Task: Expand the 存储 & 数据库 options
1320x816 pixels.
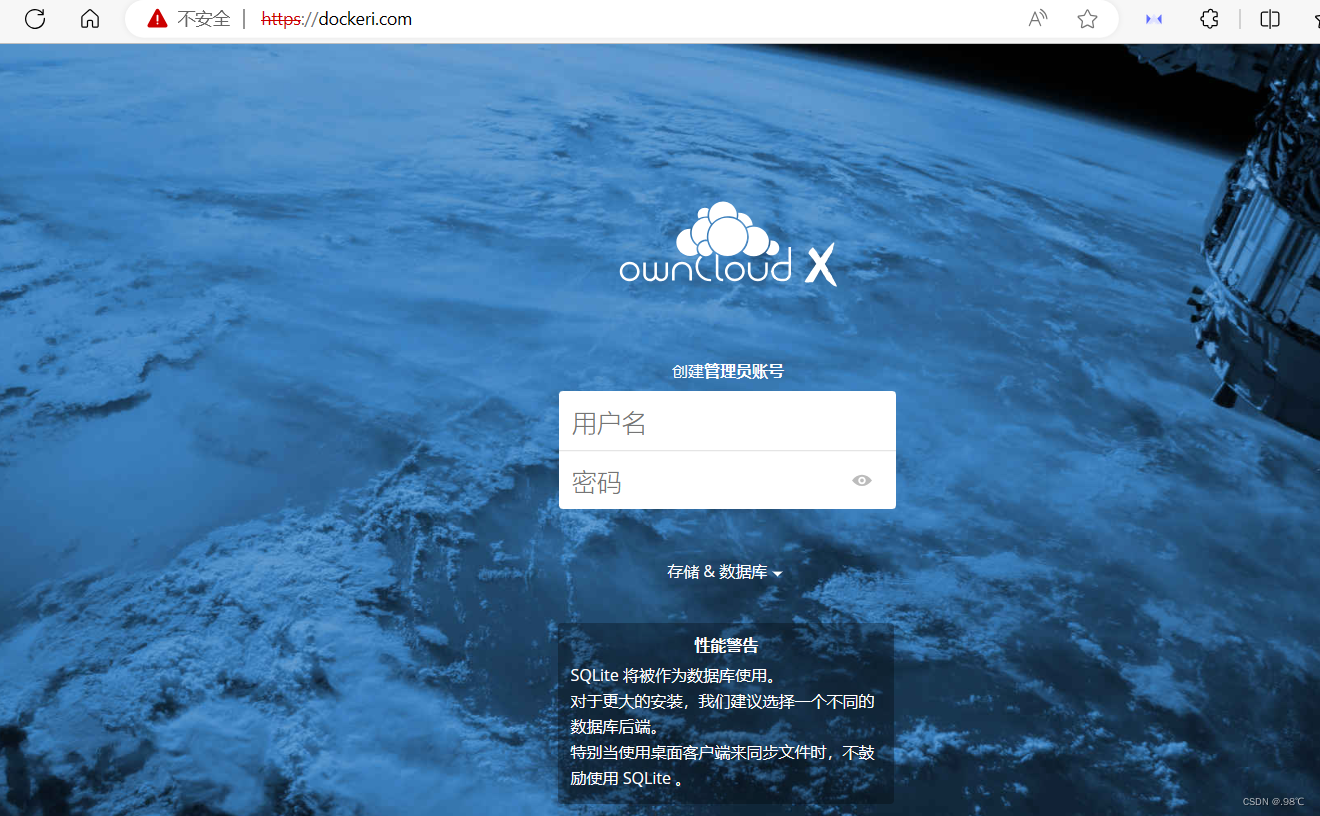Action: coord(724,572)
